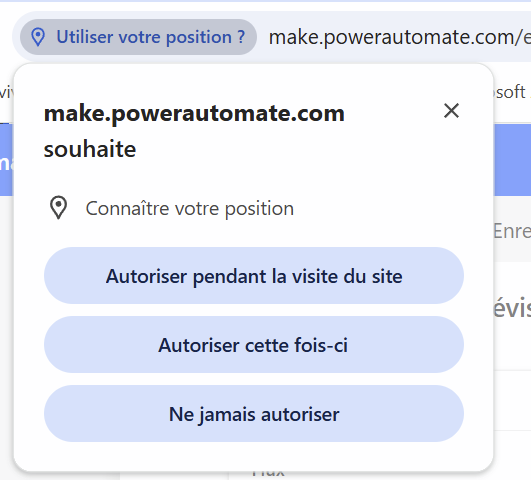The image size is (531, 480).
Task: Click the blue banner strip left of the popup
Action: tap(6, 160)
